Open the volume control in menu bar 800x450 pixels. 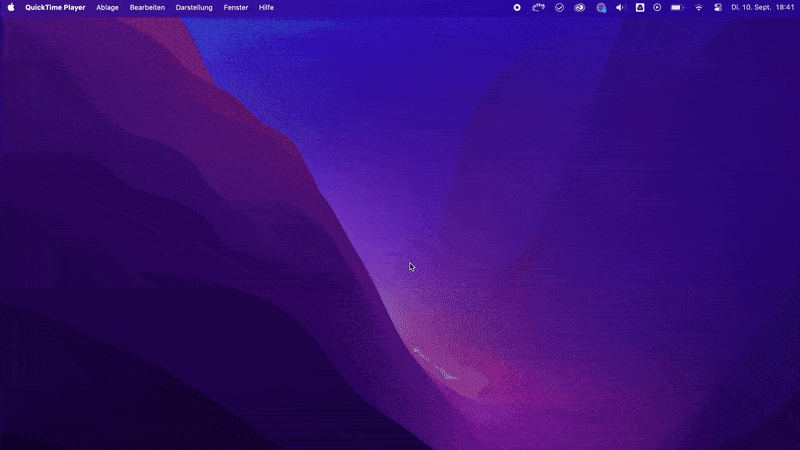click(x=620, y=7)
